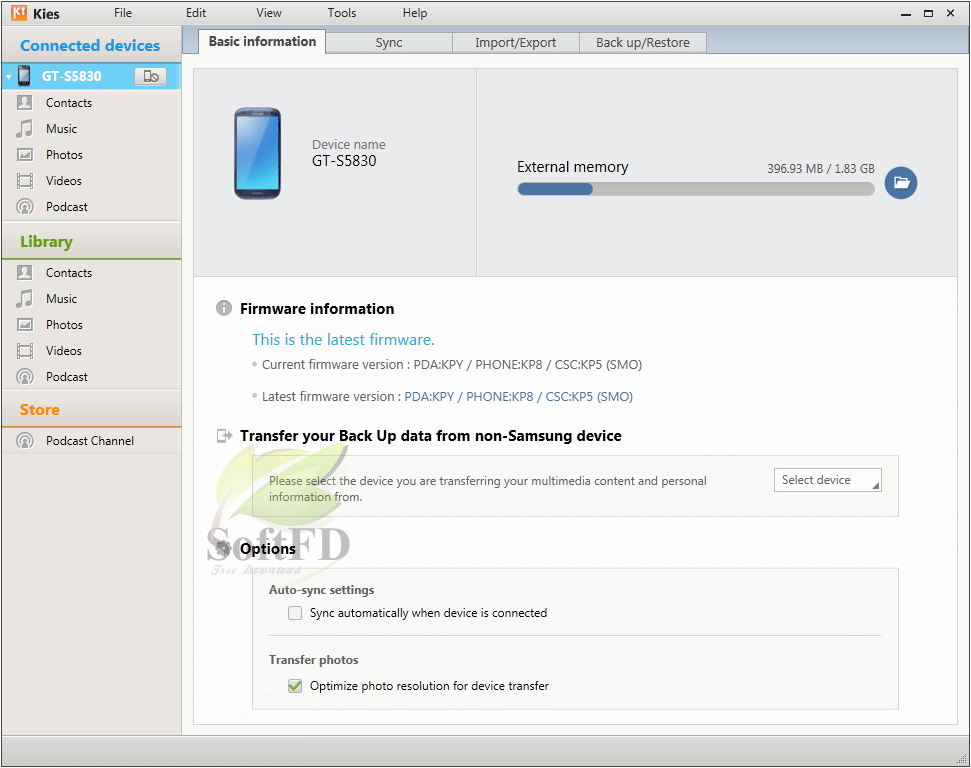Open the Edit menu
971x768 pixels.
196,13
